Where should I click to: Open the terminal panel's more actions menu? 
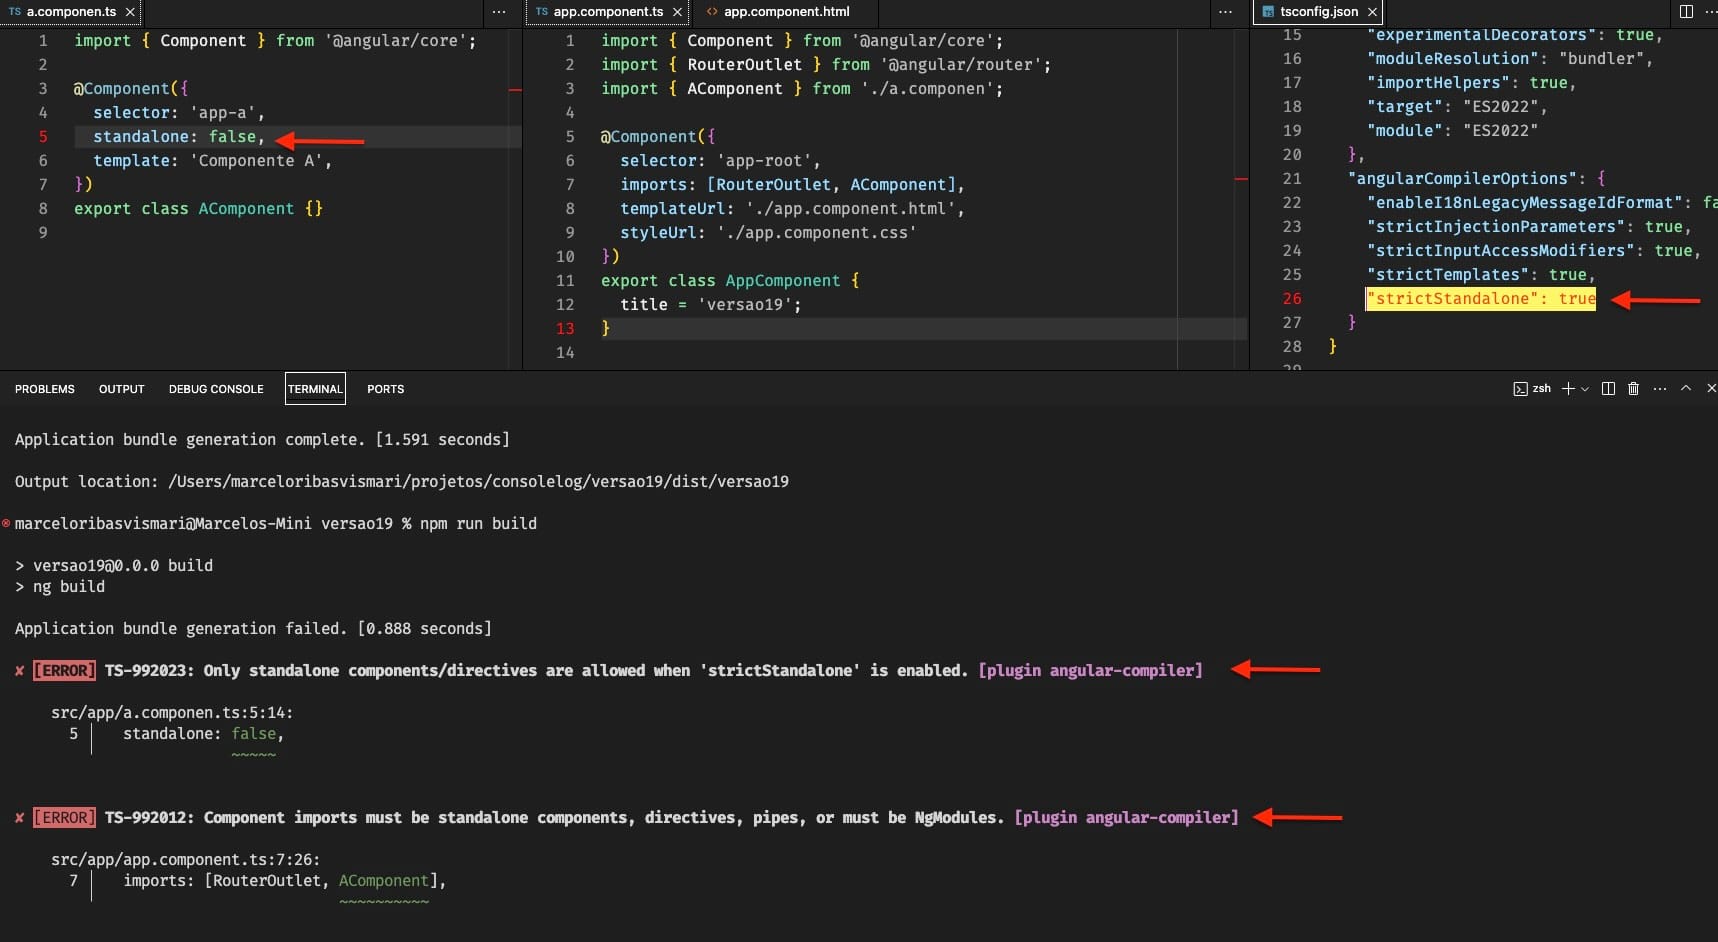pyautogui.click(x=1660, y=389)
